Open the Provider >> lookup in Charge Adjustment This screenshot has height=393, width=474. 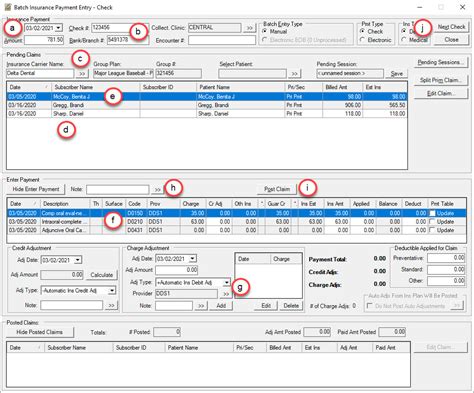click(x=226, y=294)
